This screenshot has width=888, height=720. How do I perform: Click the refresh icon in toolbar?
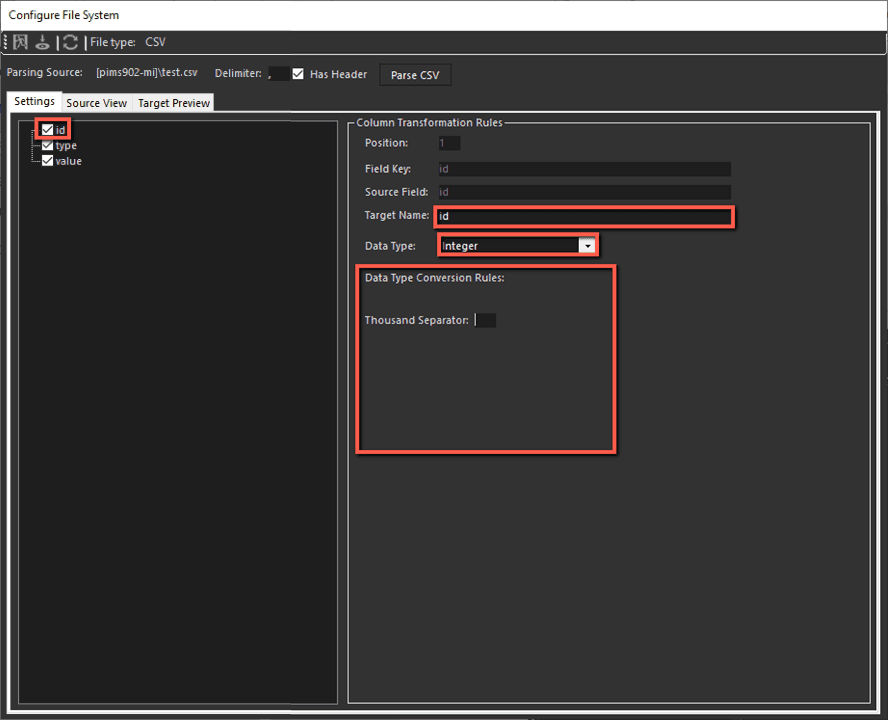pos(69,42)
